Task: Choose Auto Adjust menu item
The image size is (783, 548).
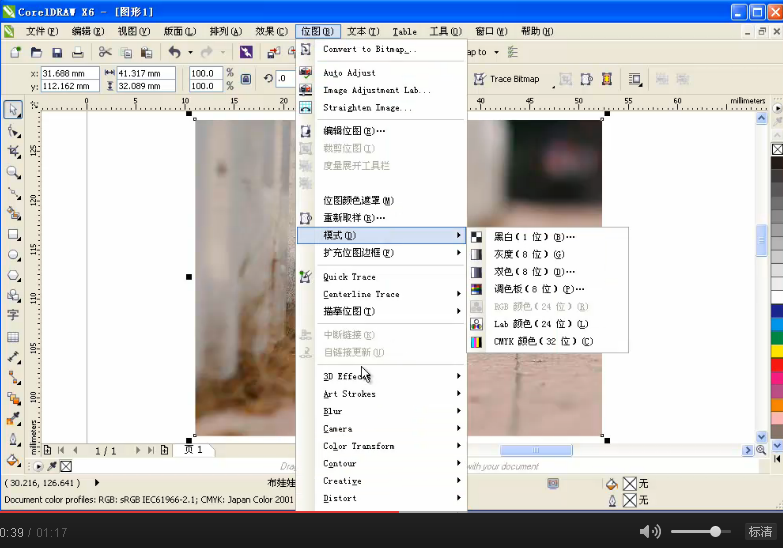Action: (x=382, y=73)
